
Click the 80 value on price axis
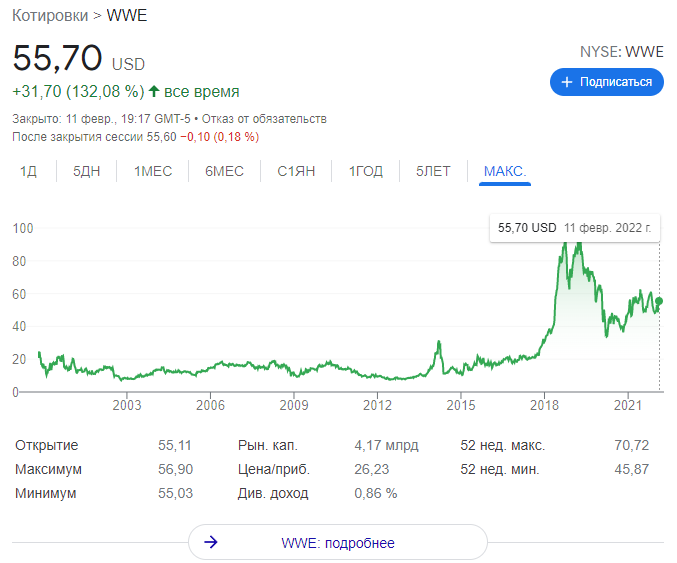point(19,261)
